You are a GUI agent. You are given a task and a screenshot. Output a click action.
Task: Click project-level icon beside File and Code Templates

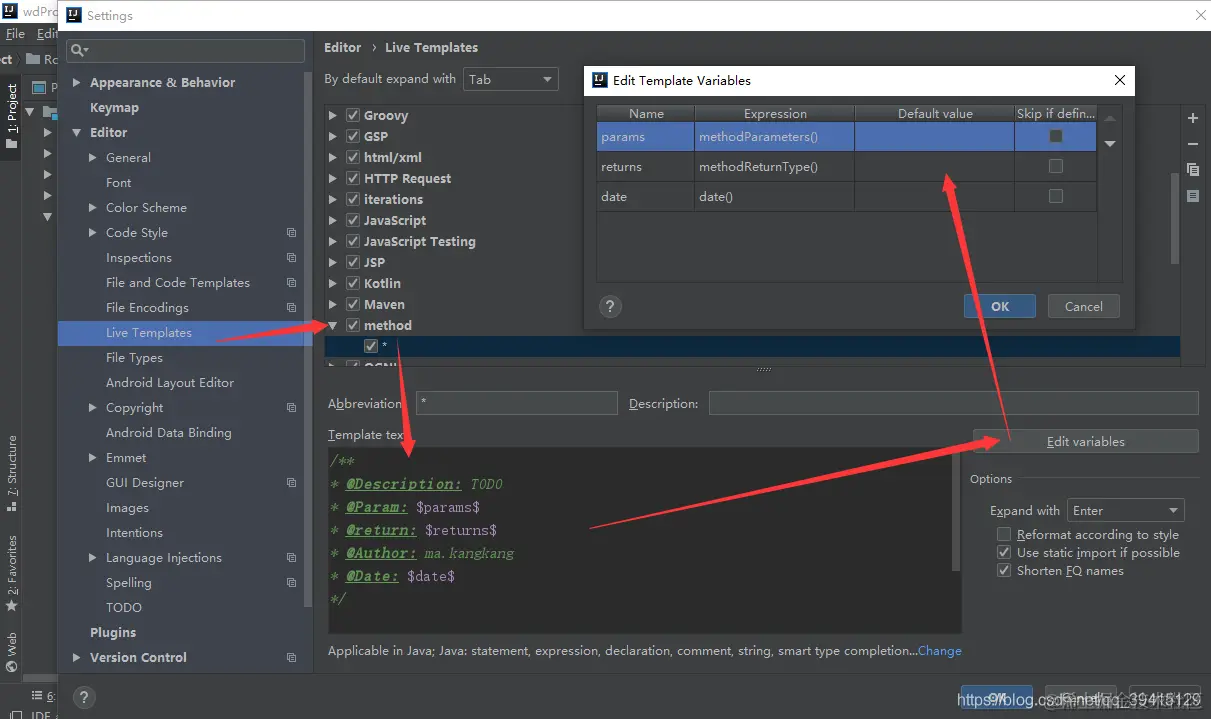click(x=291, y=283)
